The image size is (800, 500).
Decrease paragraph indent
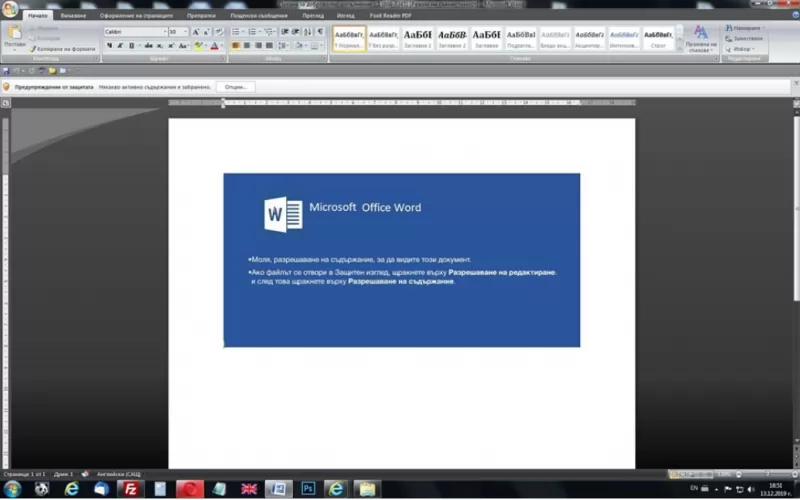[x=285, y=32]
